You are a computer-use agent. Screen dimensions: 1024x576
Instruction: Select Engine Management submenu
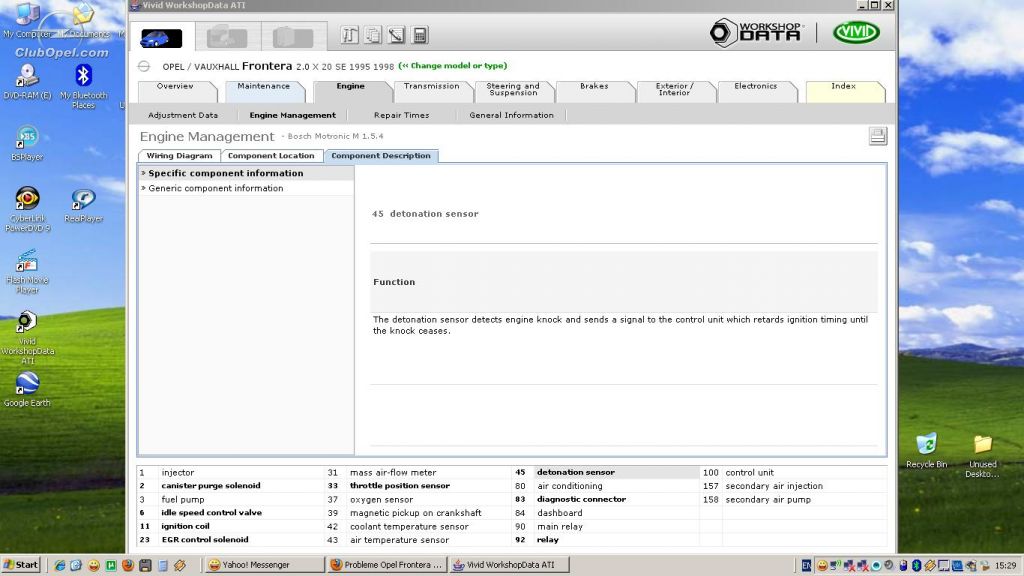coord(293,115)
